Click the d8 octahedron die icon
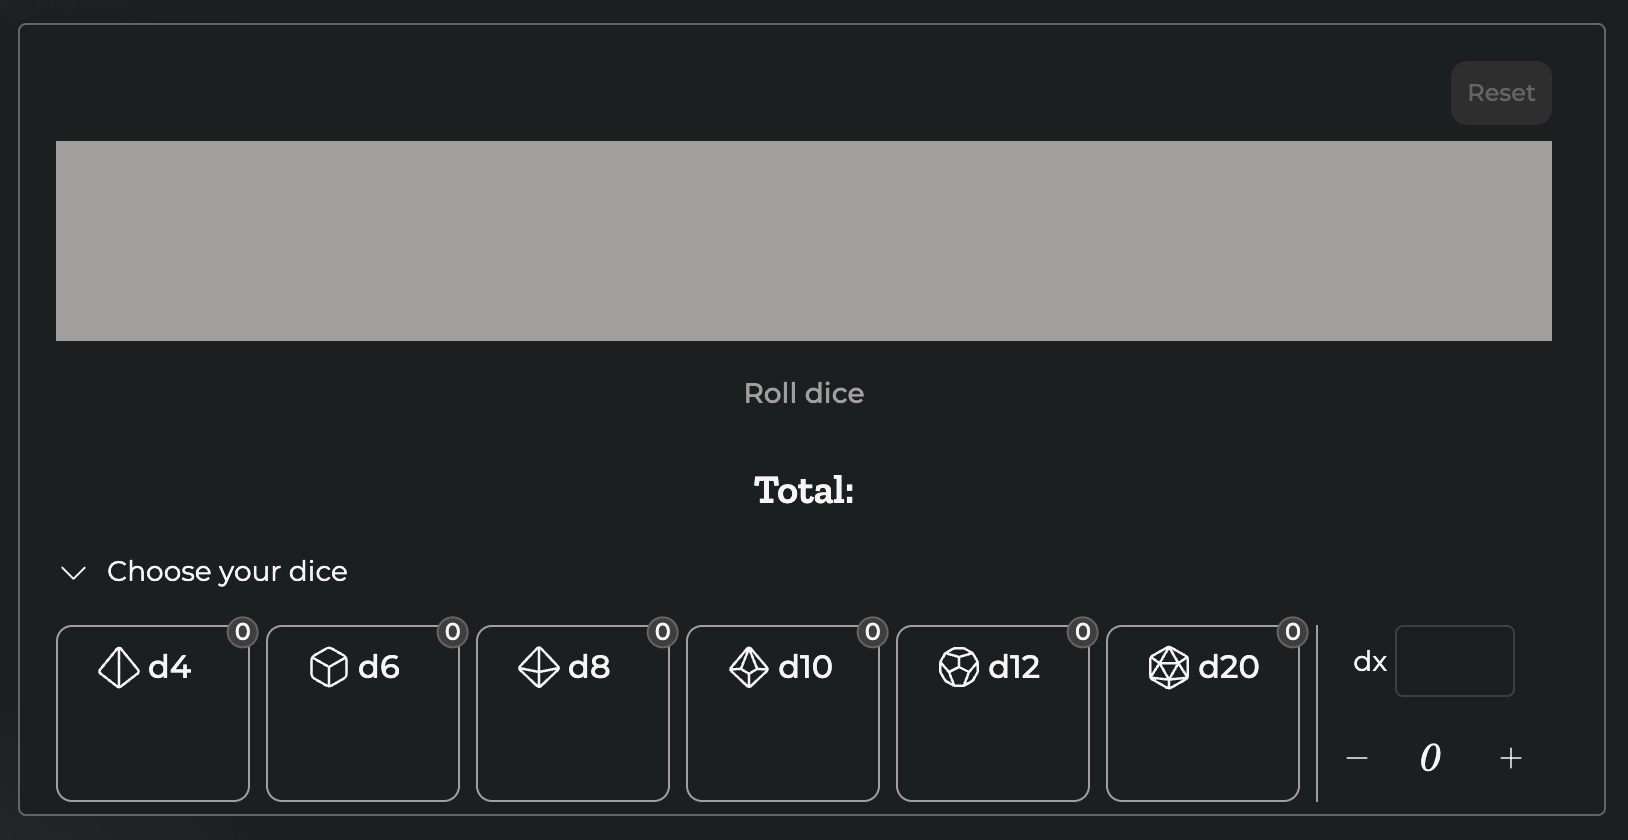Screen dimensions: 1628x840 (x=538, y=667)
